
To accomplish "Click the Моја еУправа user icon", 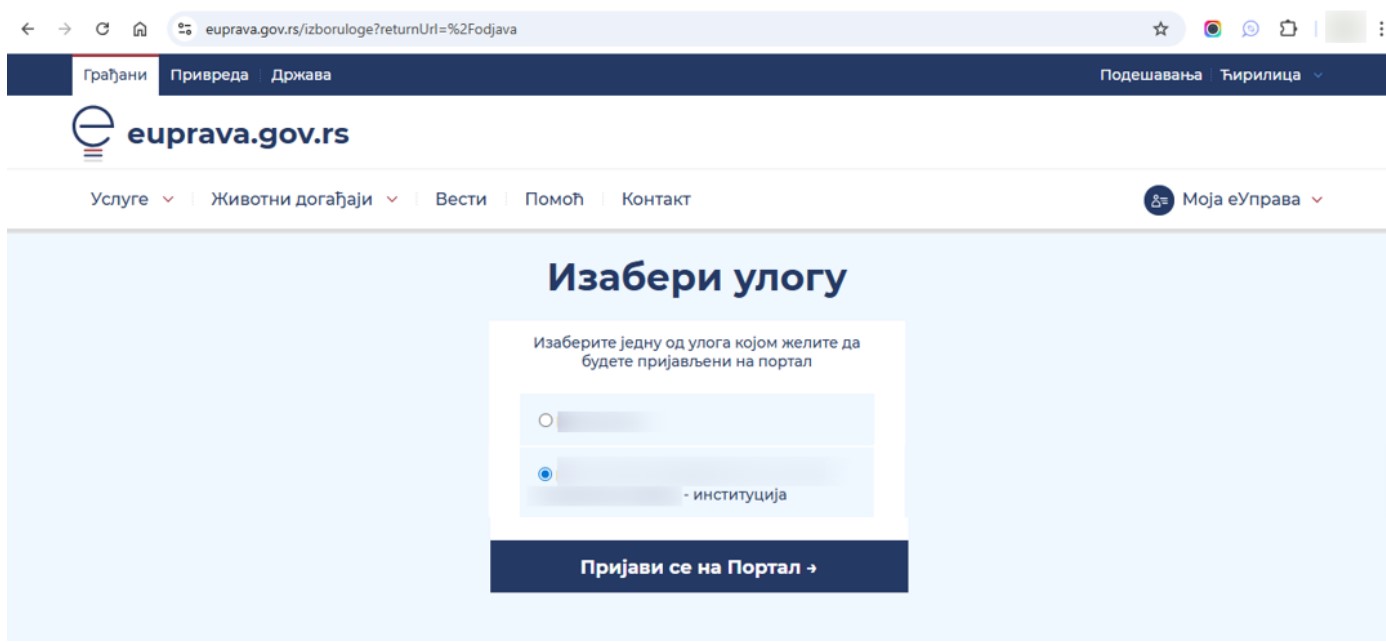I will tap(1157, 199).
